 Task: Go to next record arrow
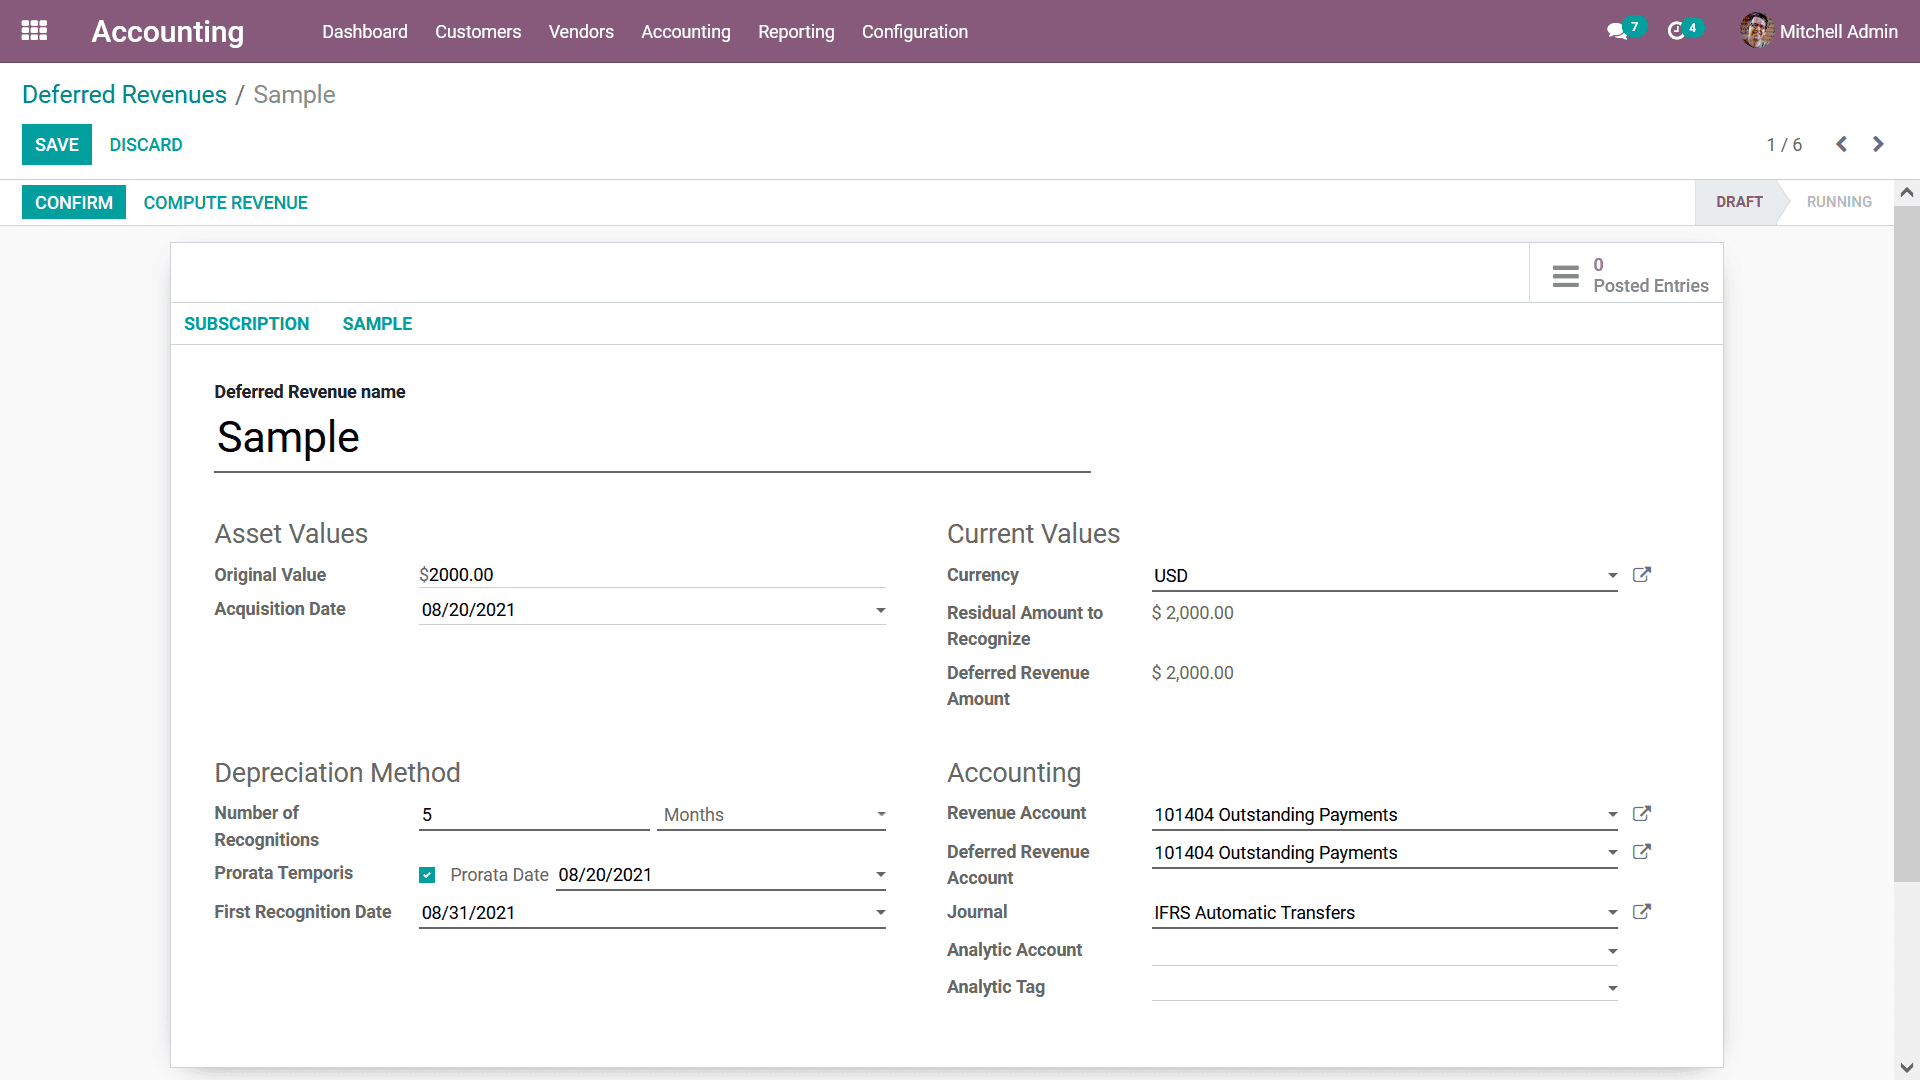[x=1878, y=144]
